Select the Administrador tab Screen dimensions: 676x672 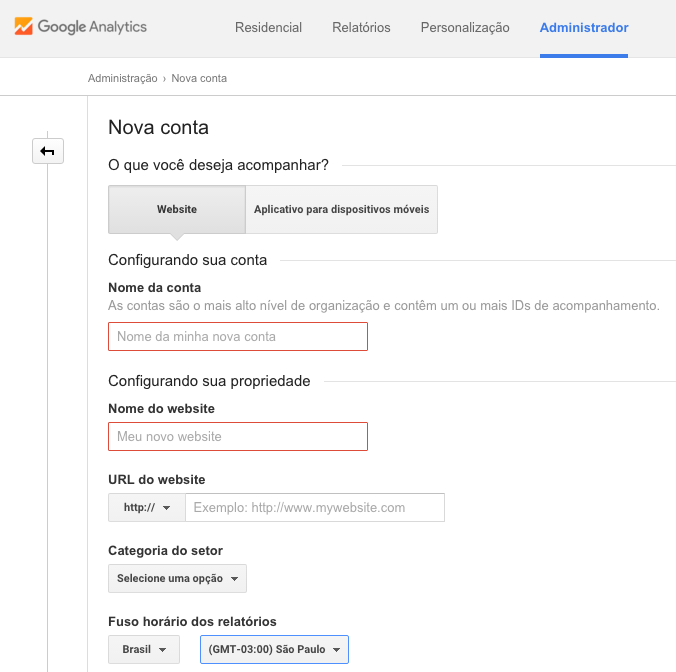point(584,28)
